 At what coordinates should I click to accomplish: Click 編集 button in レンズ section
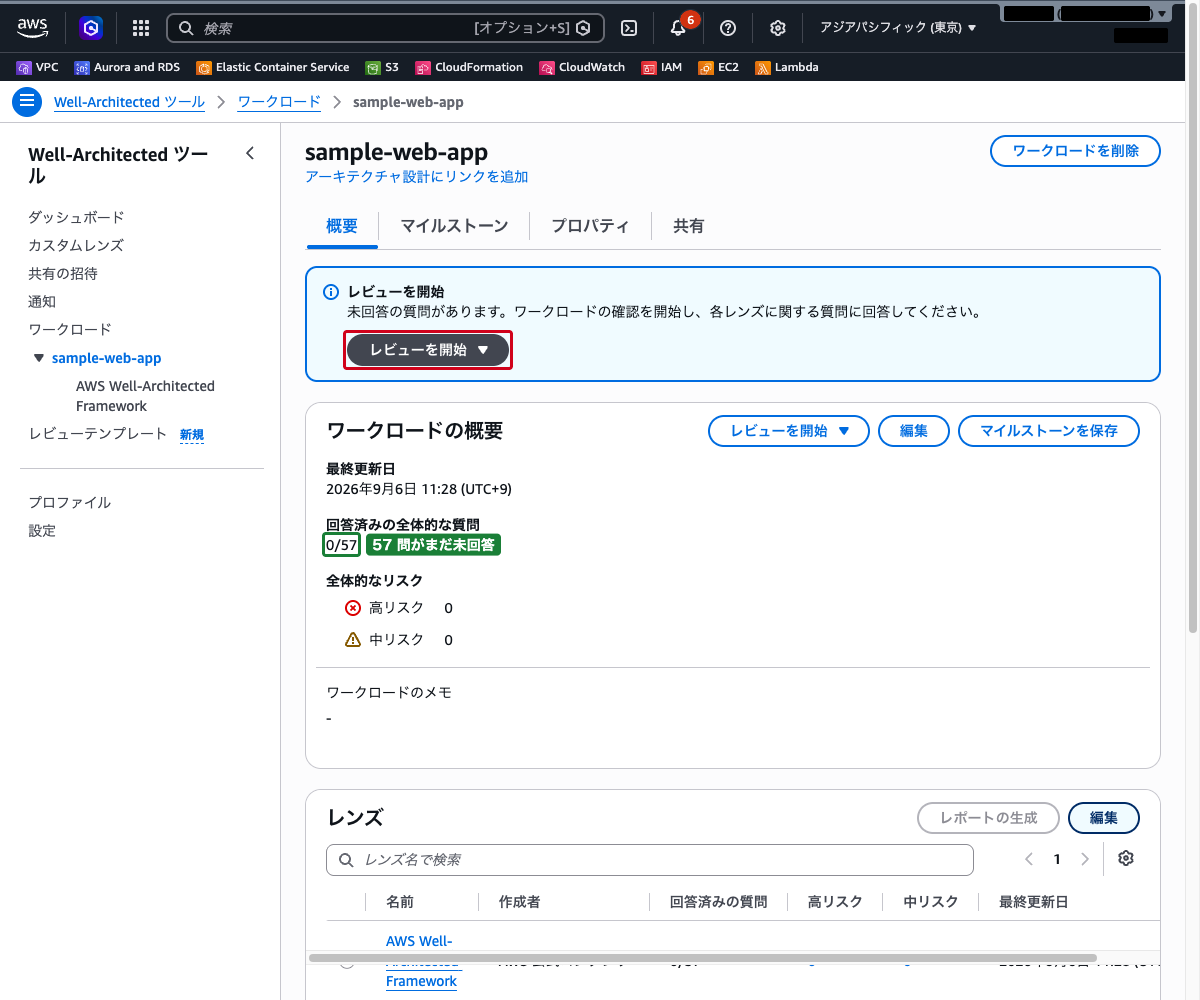[x=1104, y=818]
